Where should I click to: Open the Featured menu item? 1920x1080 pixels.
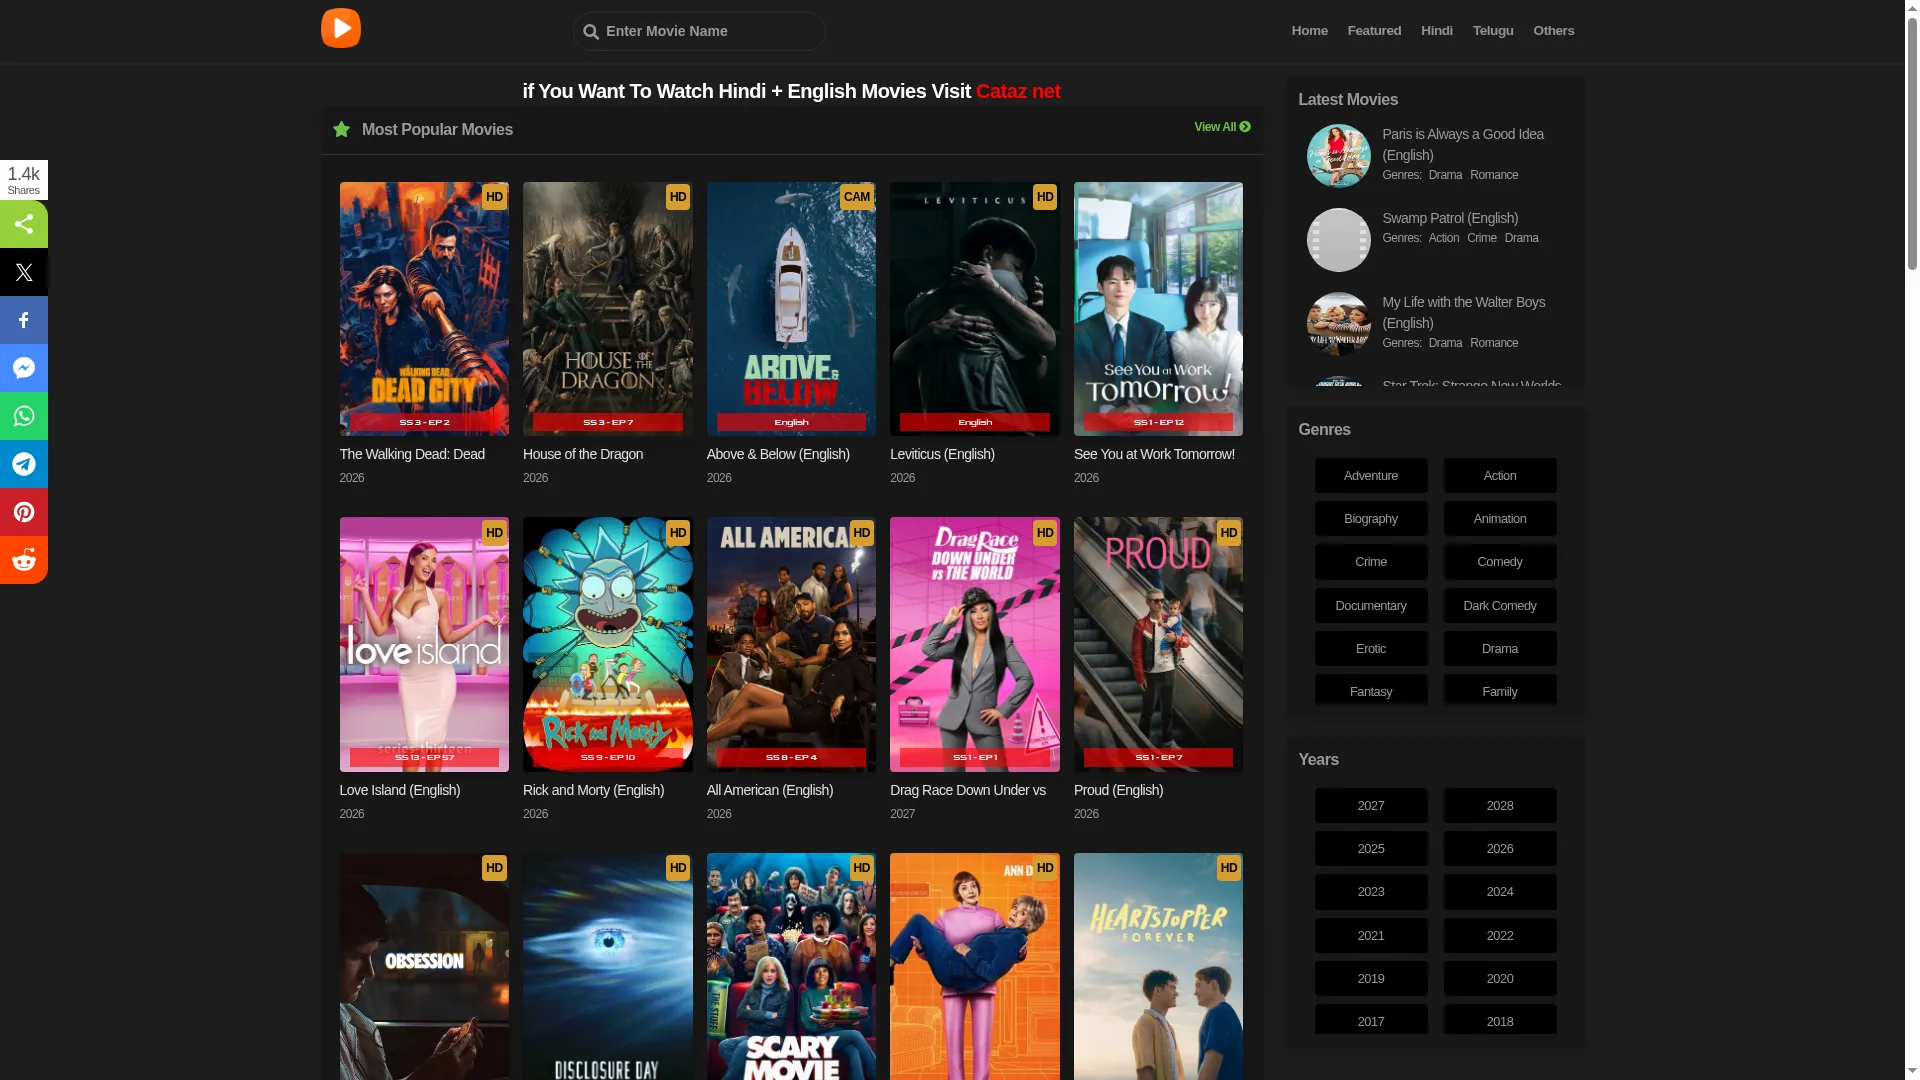(x=1374, y=31)
